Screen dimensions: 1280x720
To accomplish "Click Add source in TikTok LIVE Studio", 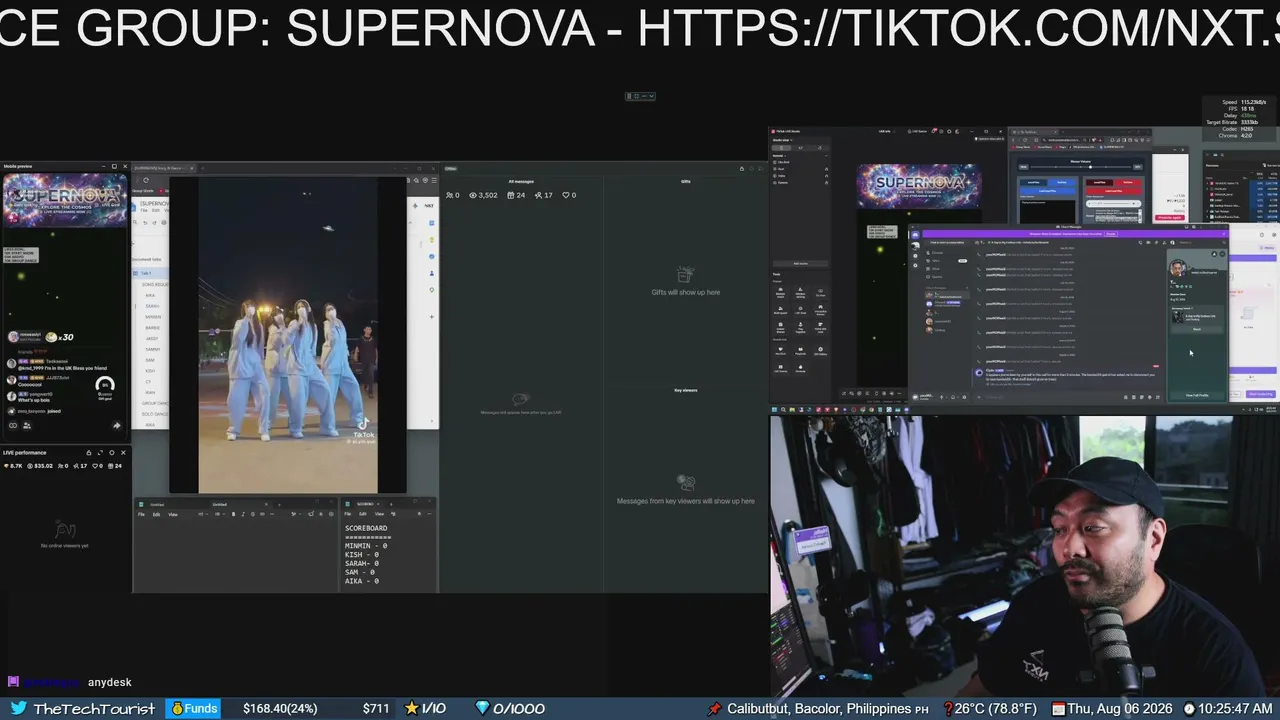I will click(800, 264).
